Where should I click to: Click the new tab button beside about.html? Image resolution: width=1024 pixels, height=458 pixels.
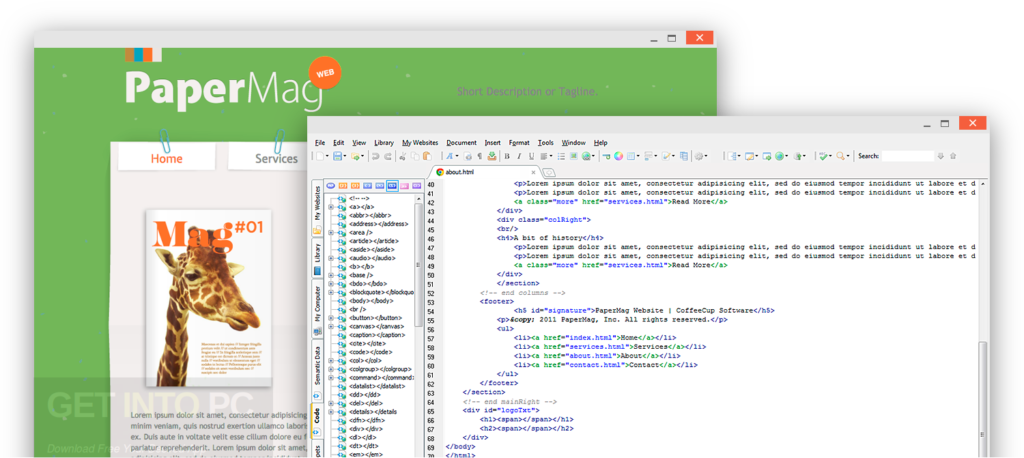pyautogui.click(x=549, y=172)
